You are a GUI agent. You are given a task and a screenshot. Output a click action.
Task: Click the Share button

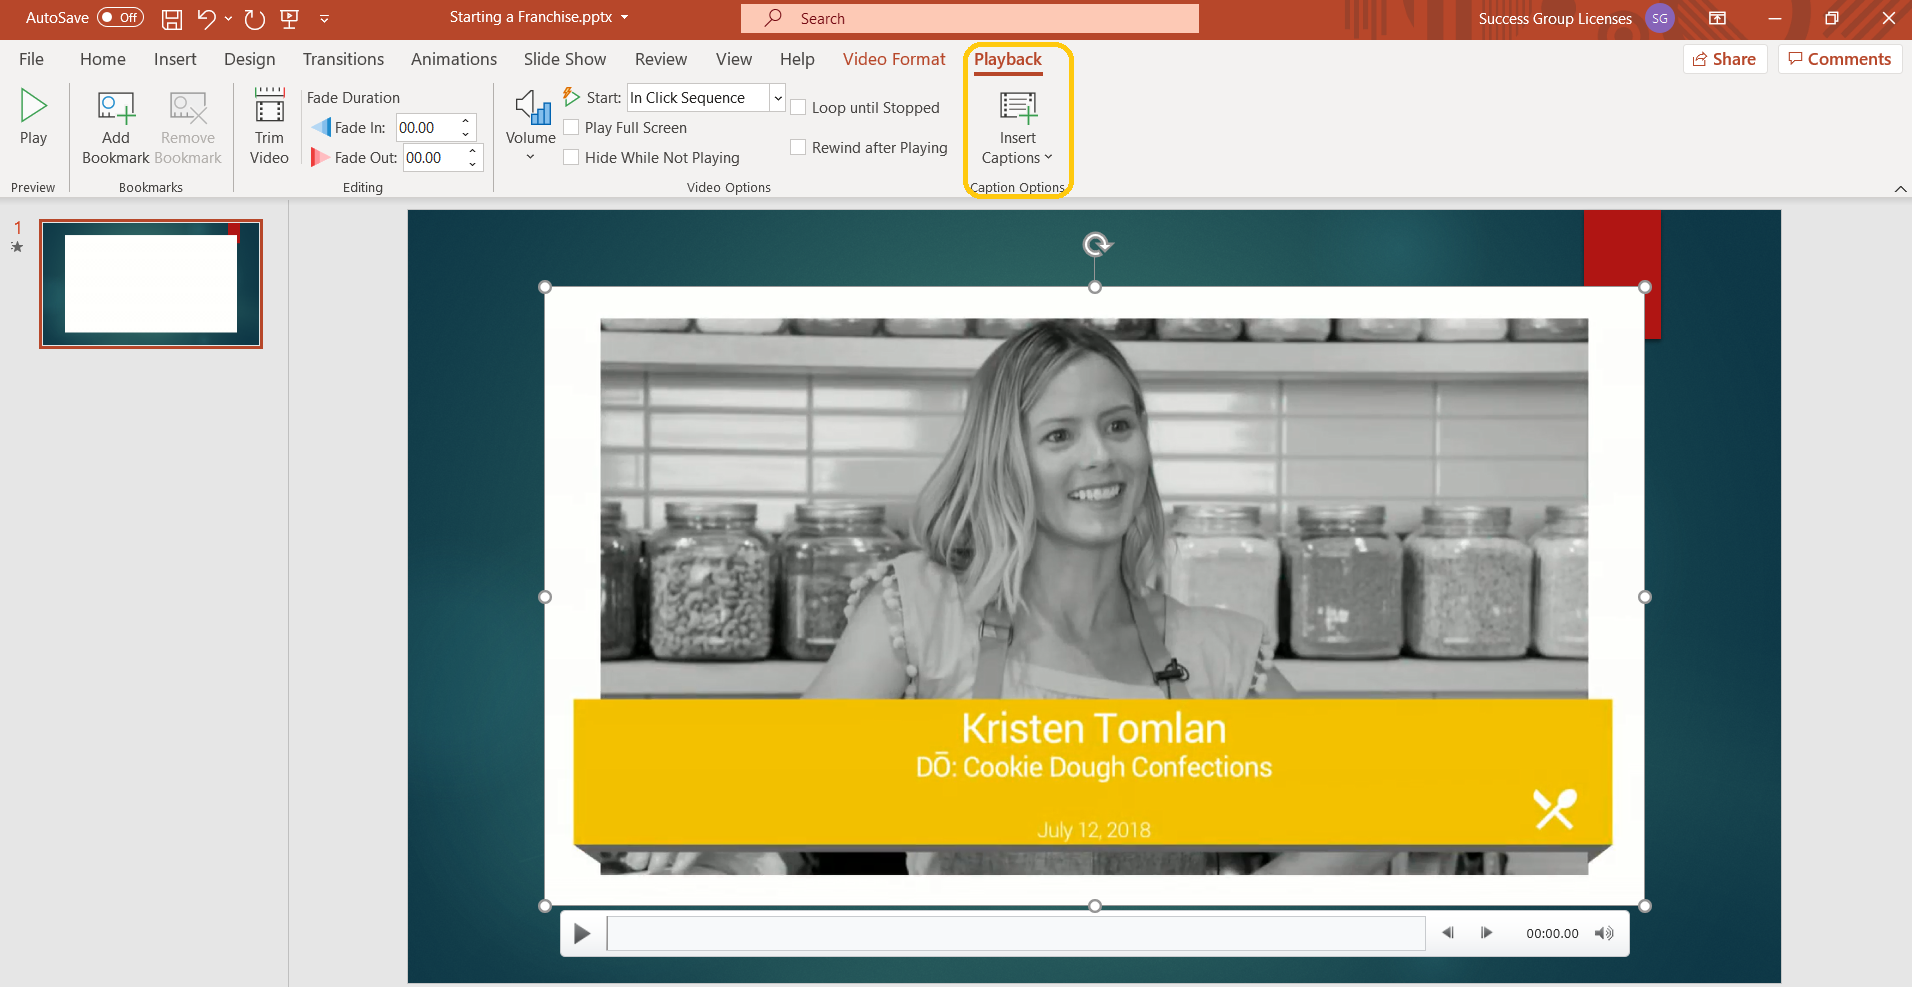[x=1724, y=59]
